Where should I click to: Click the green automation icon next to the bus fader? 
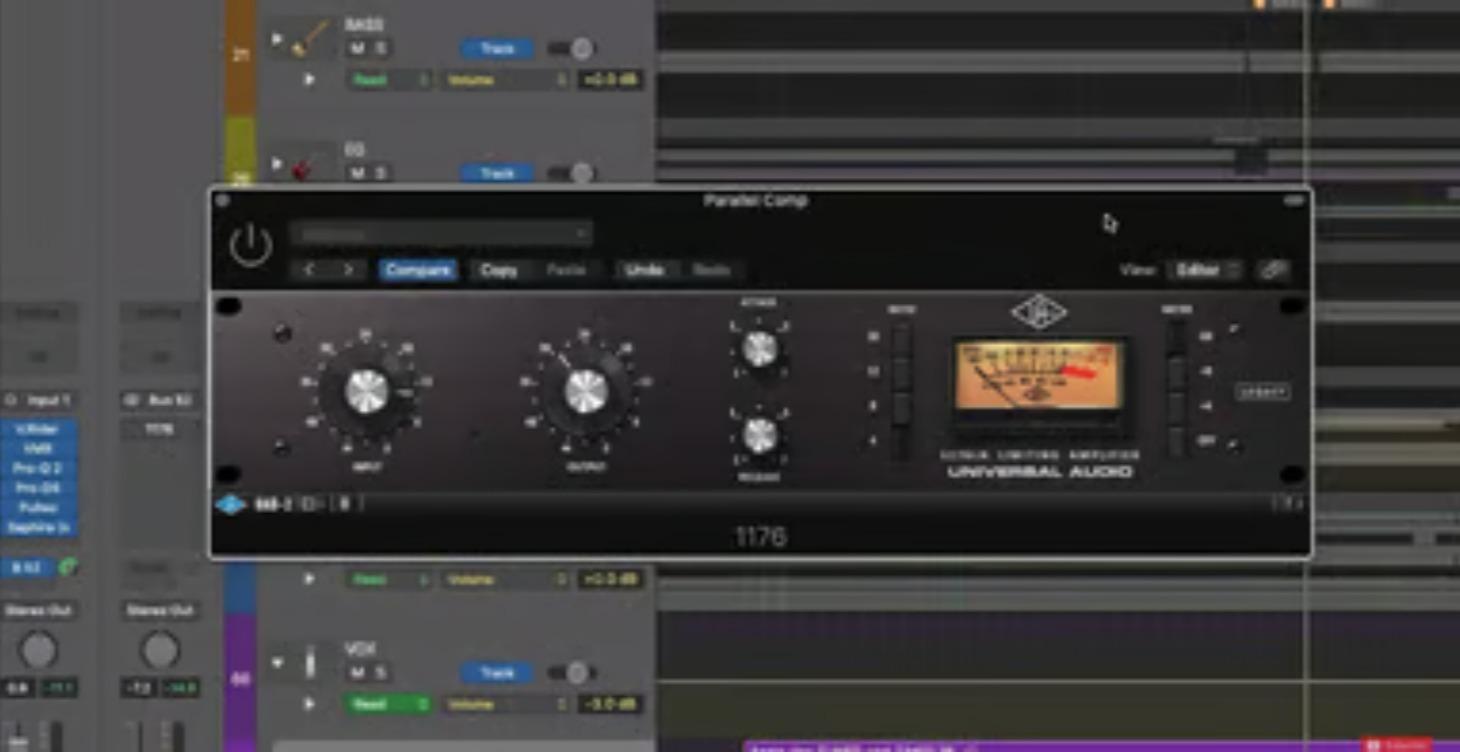click(67, 566)
